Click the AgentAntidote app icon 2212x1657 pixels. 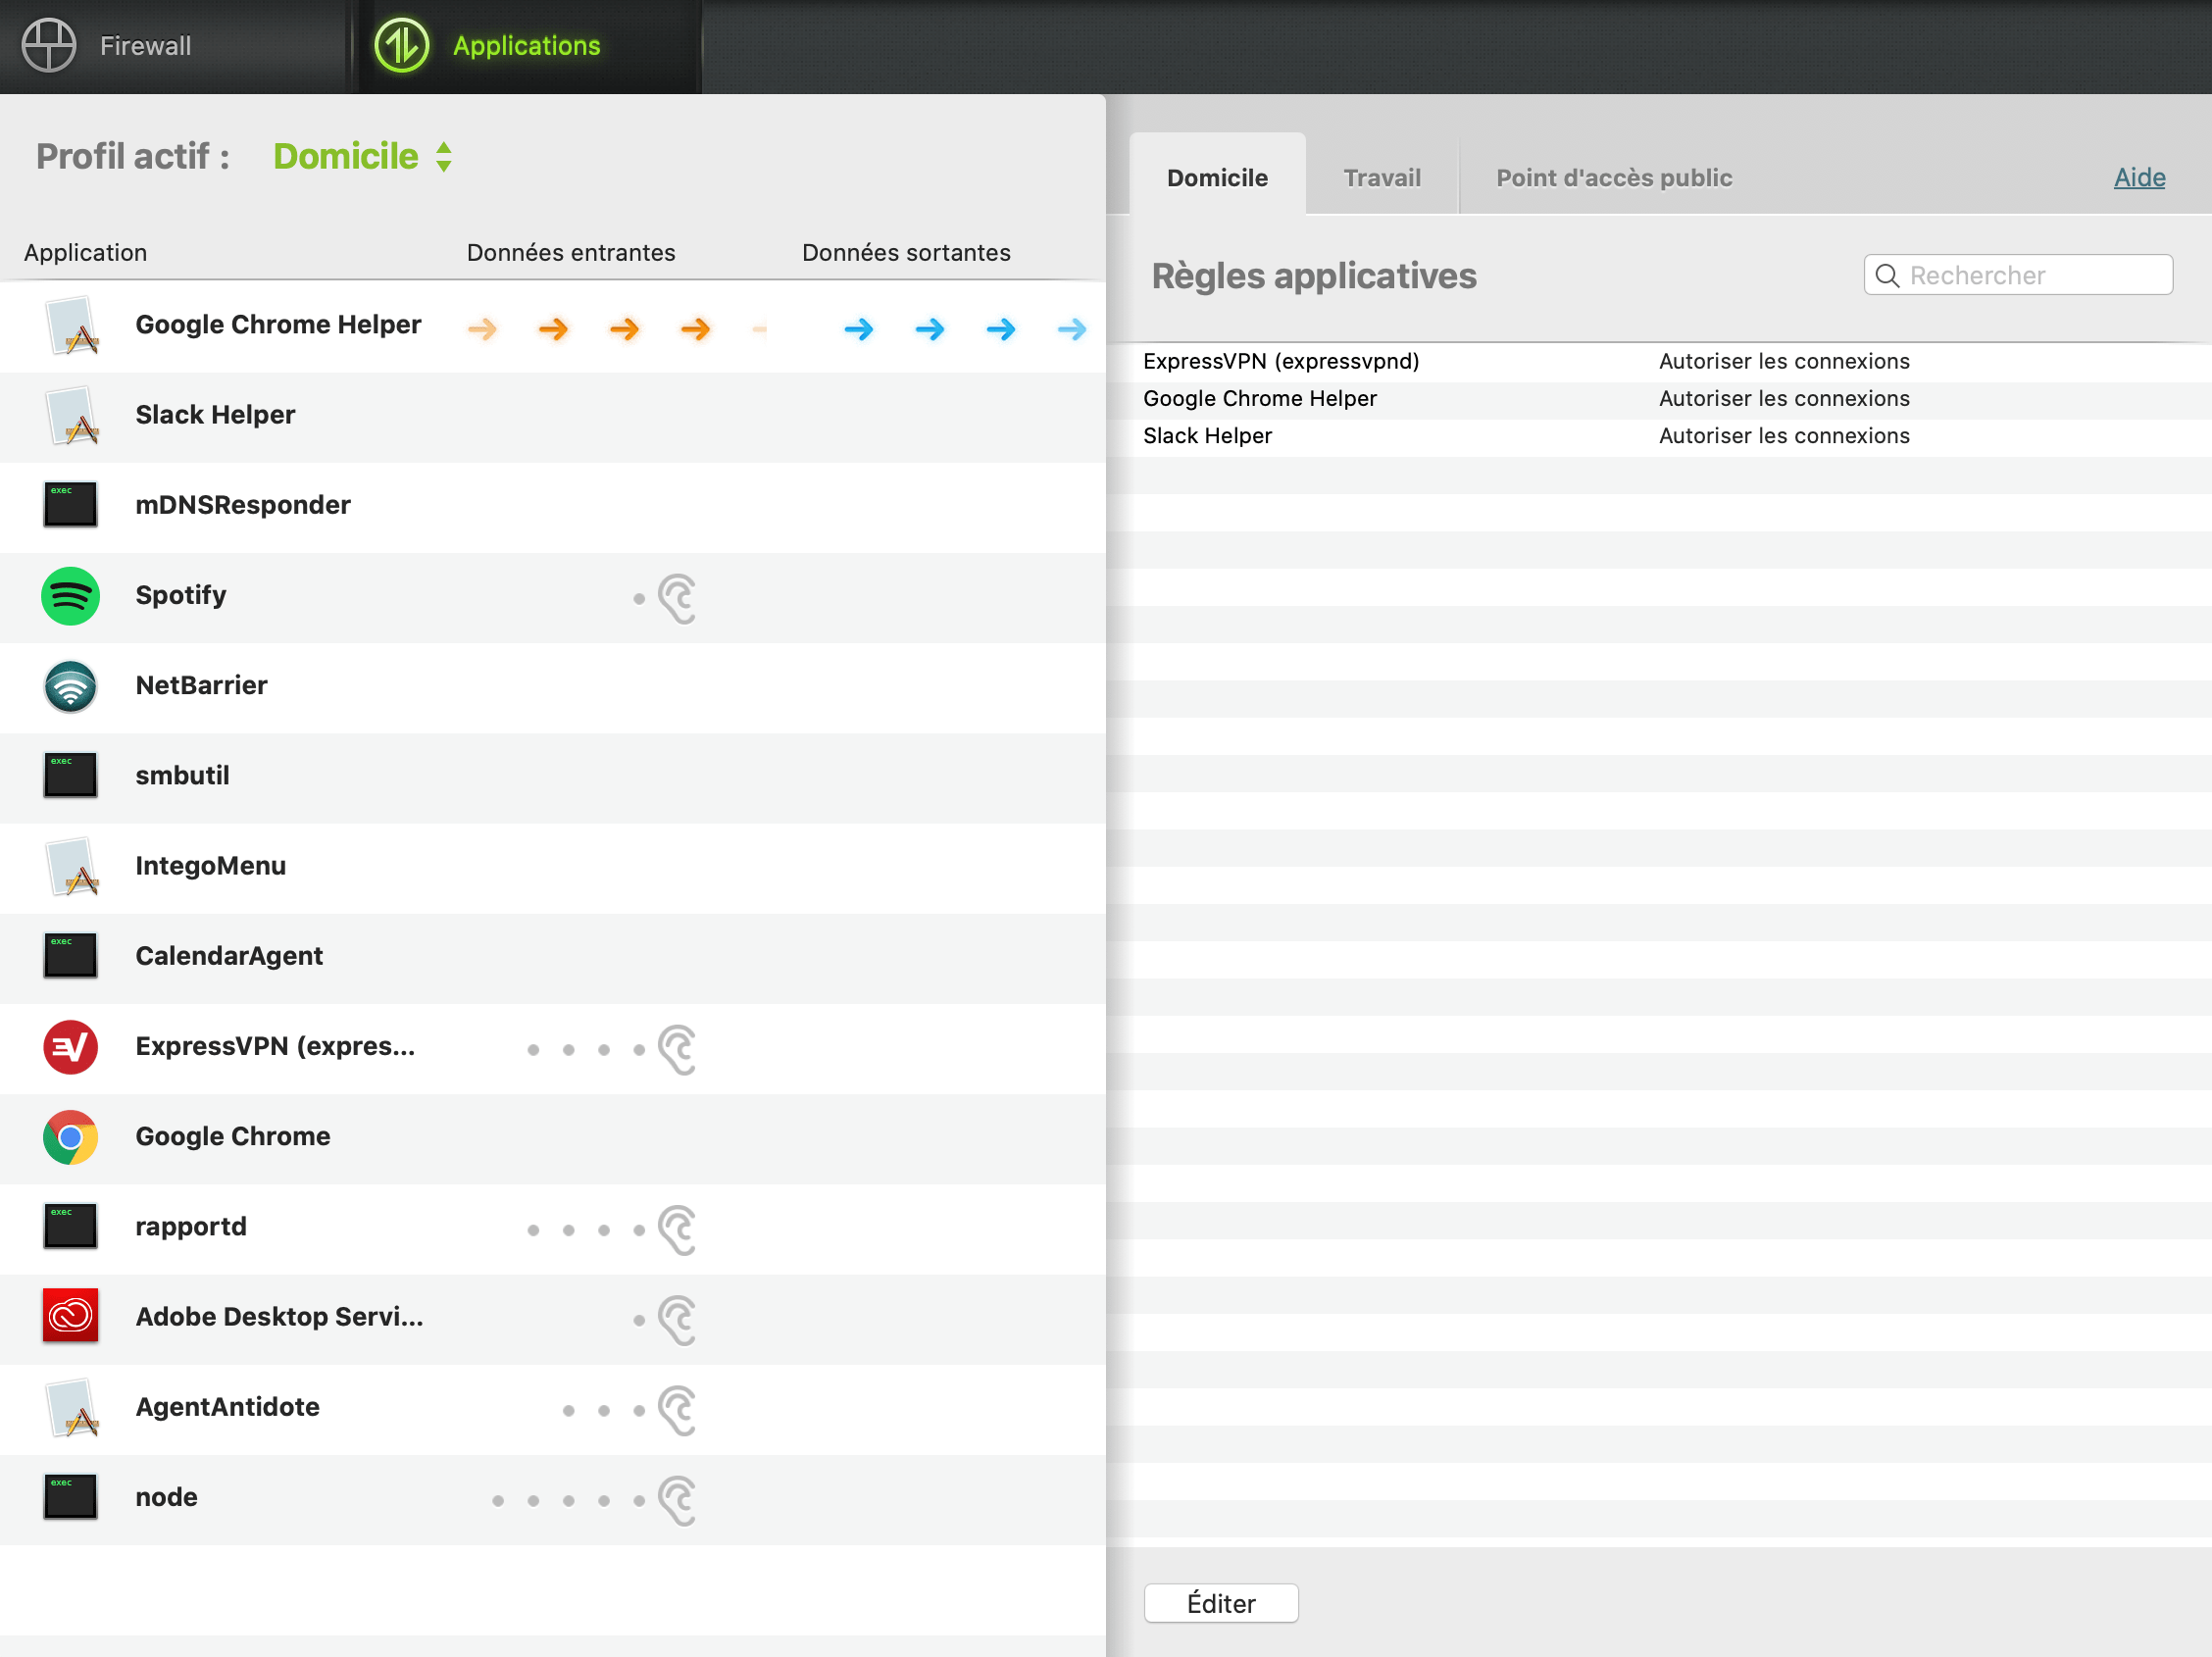71,1408
